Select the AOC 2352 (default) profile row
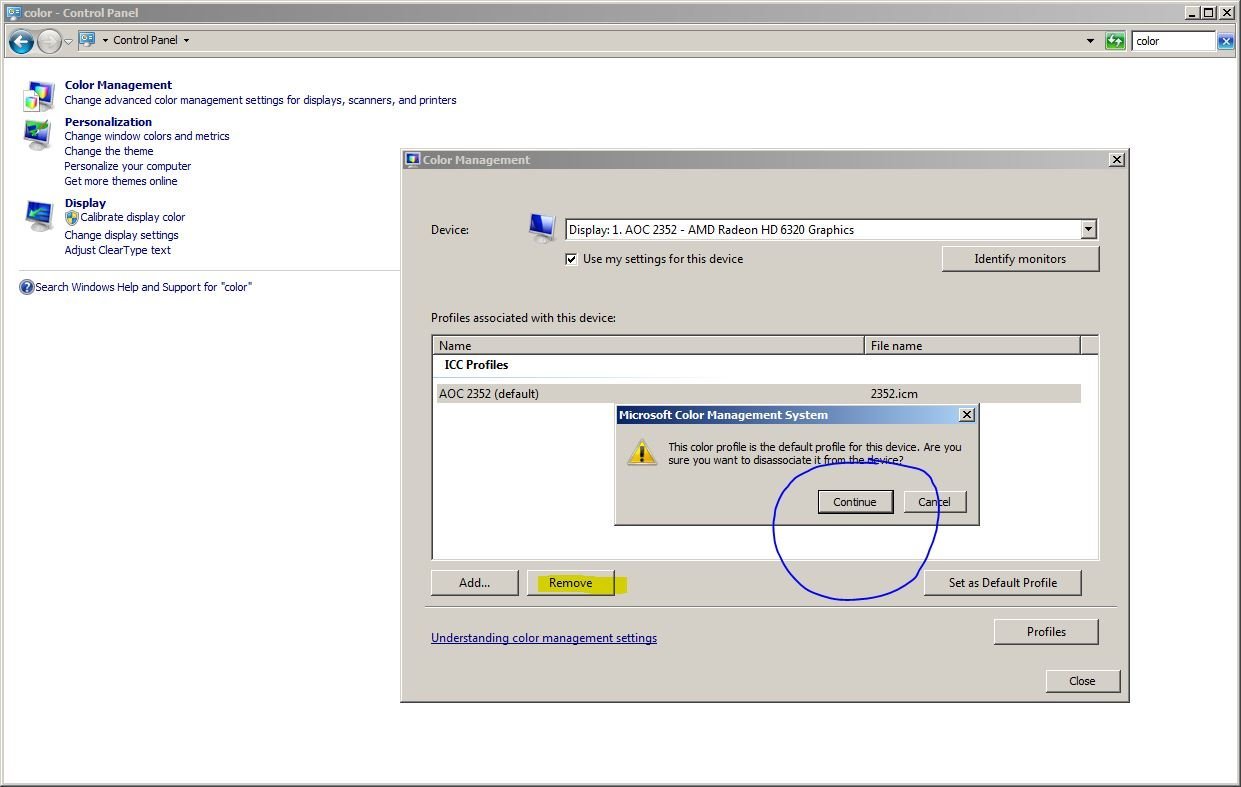Image resolution: width=1241 pixels, height=787 pixels. click(x=759, y=394)
